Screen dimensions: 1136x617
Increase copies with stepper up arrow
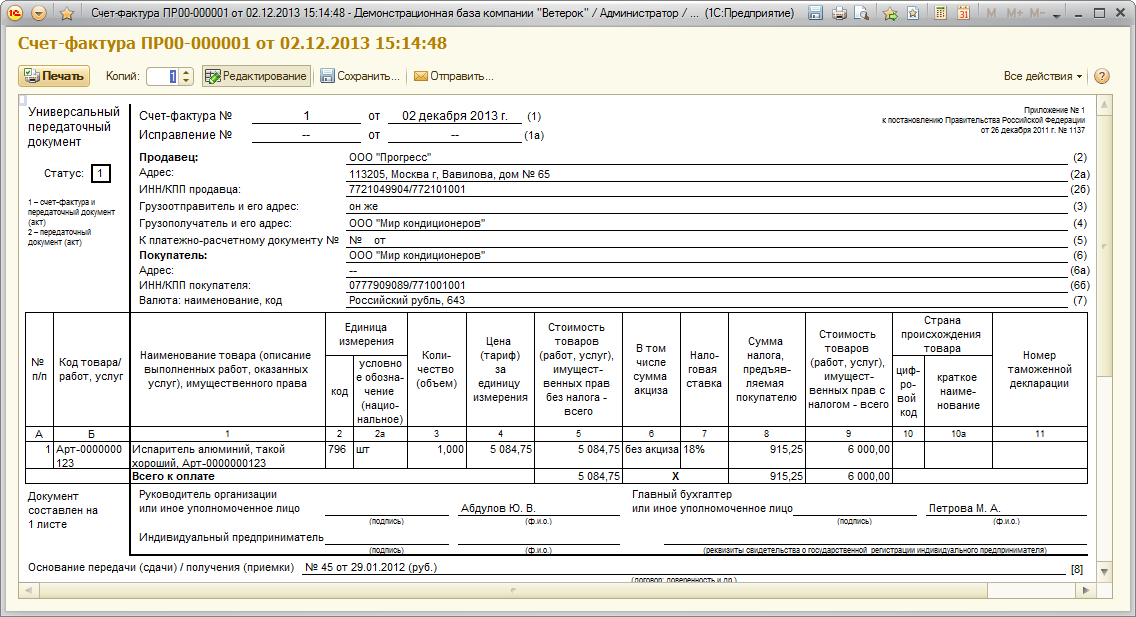point(186,72)
